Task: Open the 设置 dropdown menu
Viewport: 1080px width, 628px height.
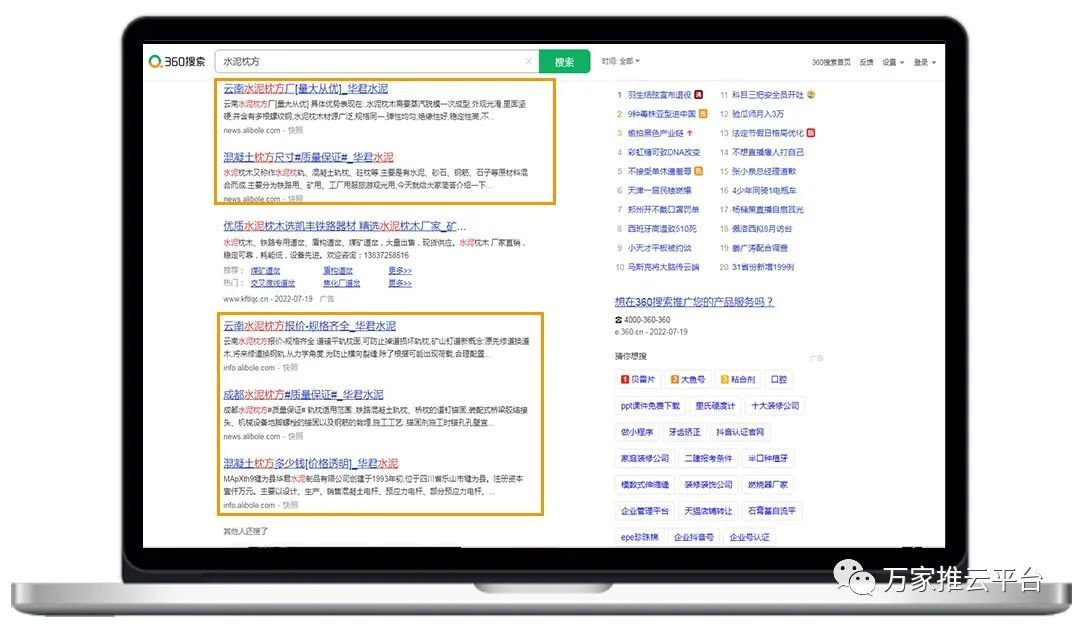Action: click(x=892, y=62)
